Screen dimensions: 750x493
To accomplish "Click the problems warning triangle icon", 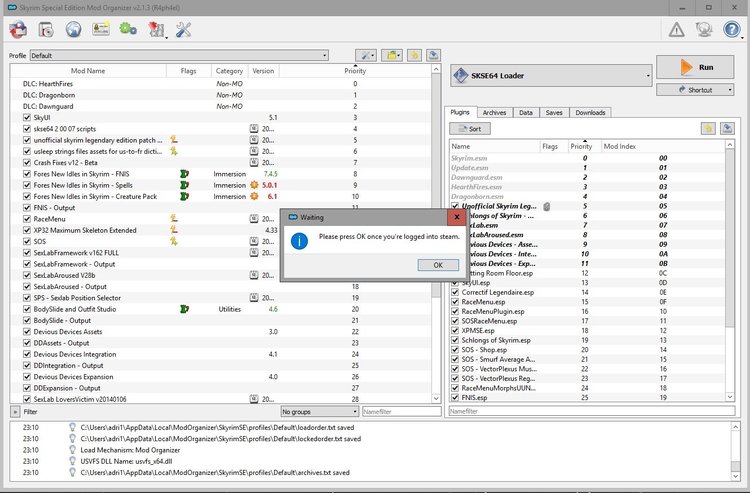I will coord(676,30).
